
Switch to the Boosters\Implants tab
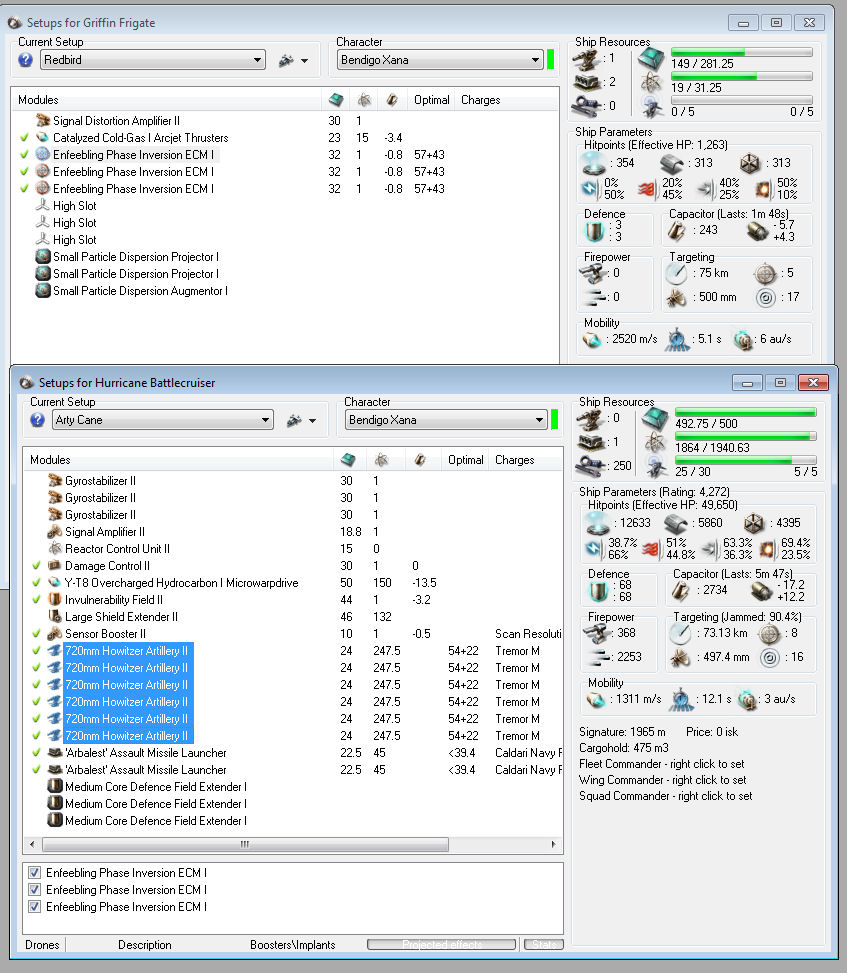[x=292, y=944]
